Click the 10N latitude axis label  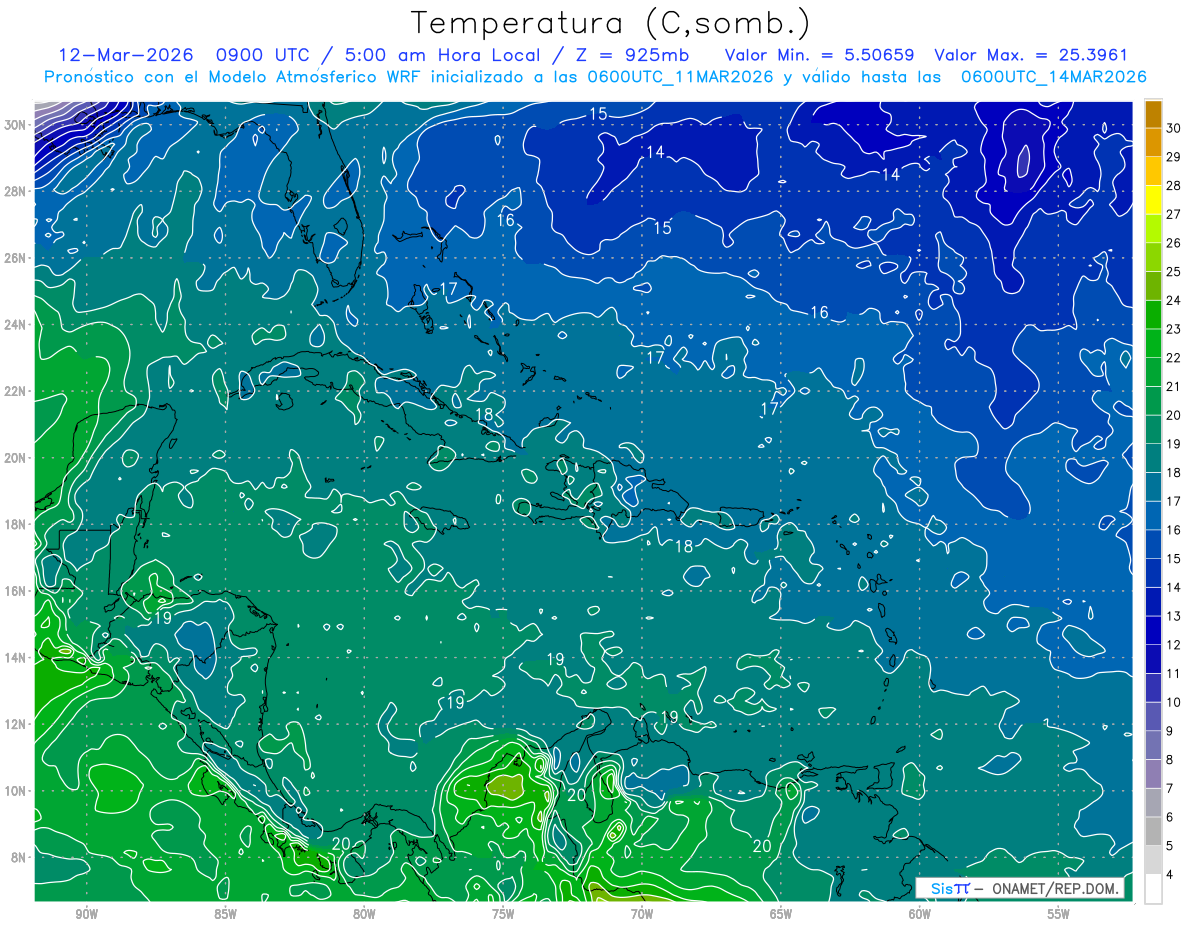(x=17, y=791)
